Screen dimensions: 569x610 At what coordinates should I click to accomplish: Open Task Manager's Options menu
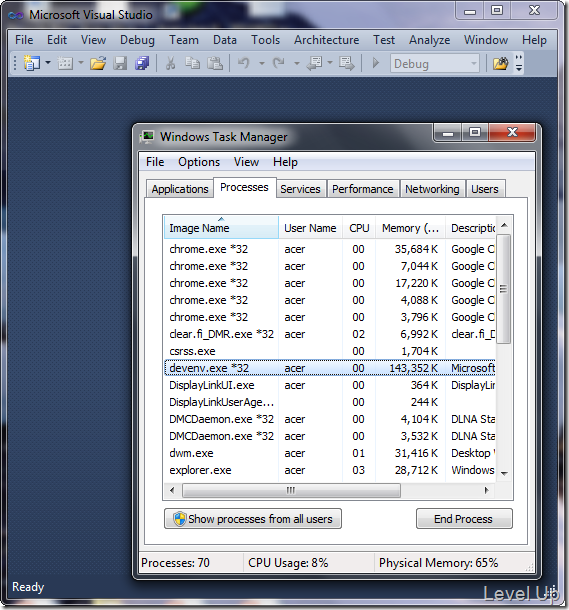(x=199, y=162)
